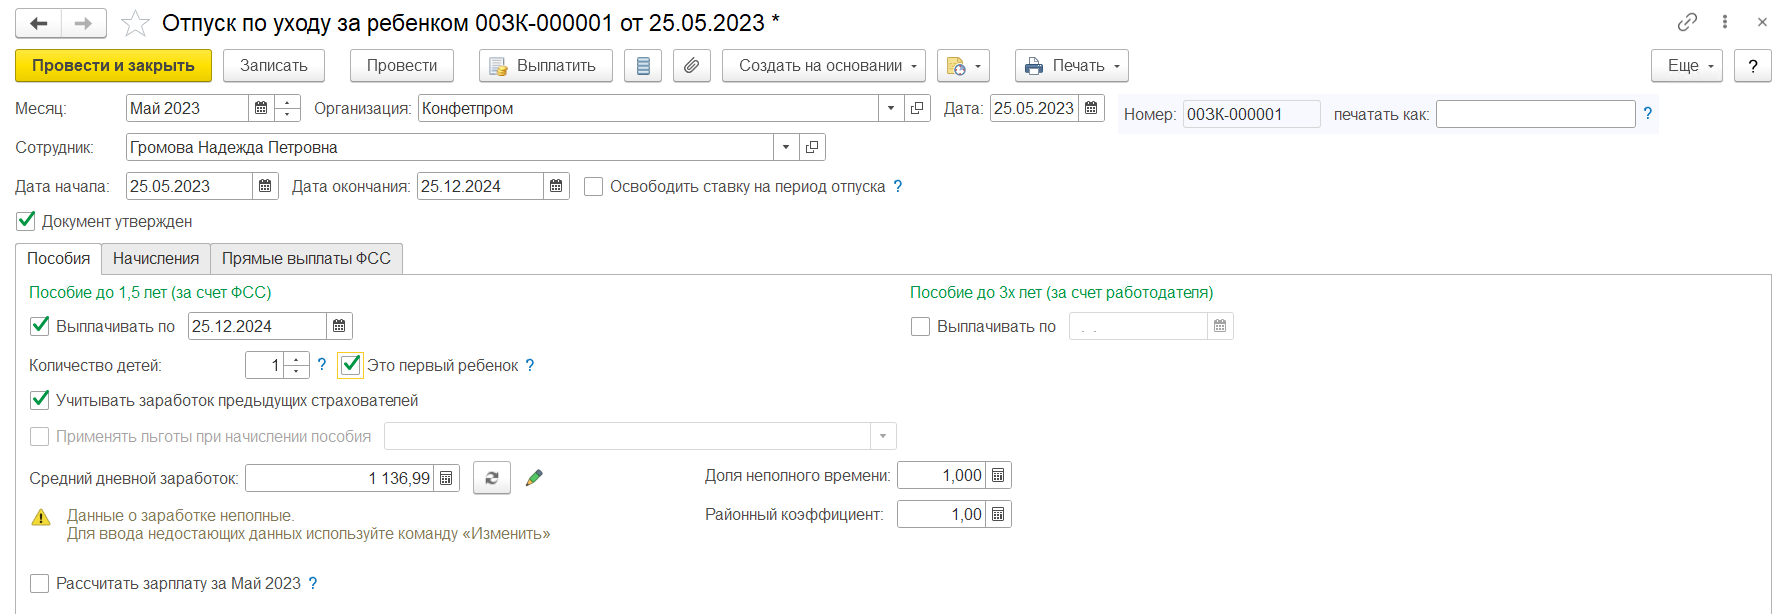Screen dimensions: 1791x614
Task: Expand the Создать на основании menu
Action: (x=823, y=66)
